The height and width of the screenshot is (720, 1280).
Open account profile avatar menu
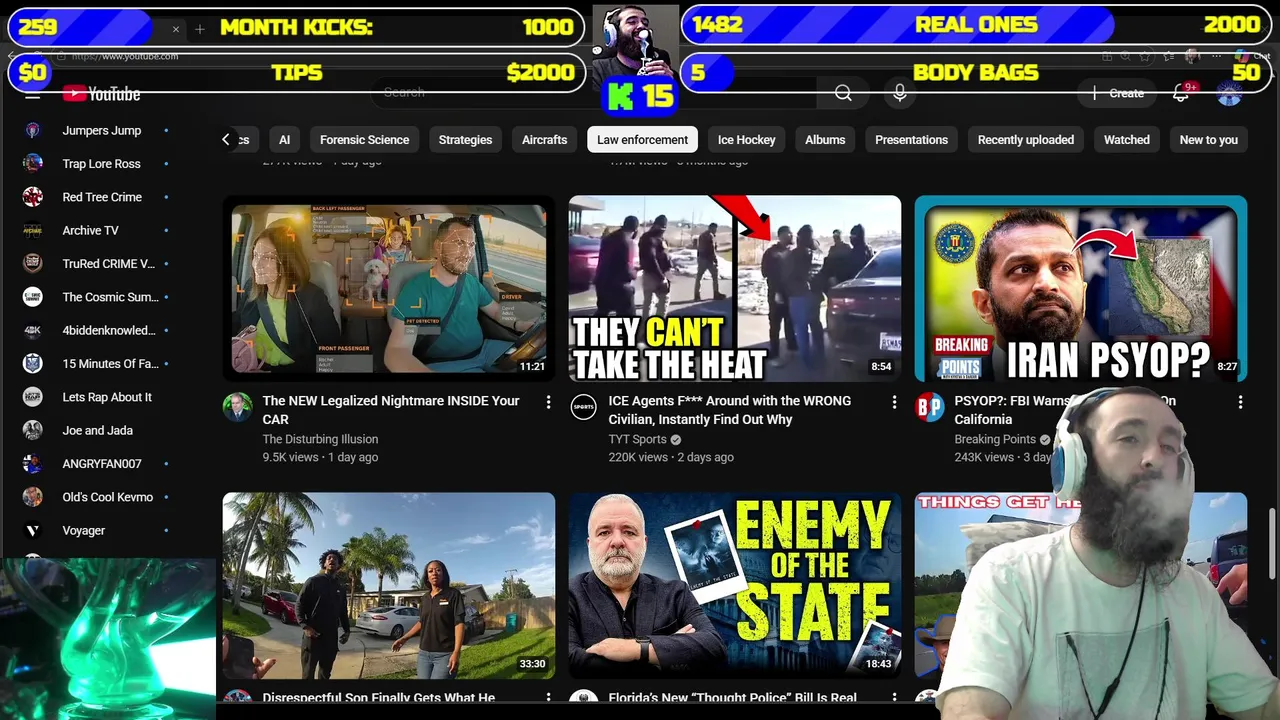[1229, 94]
